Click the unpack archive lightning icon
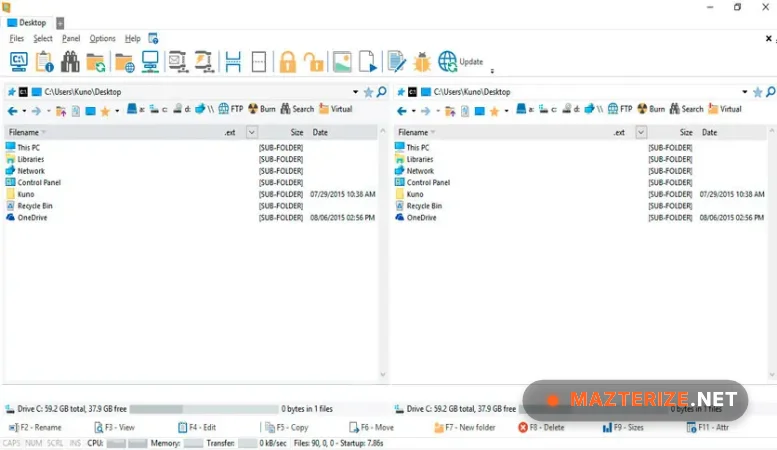 click(204, 62)
